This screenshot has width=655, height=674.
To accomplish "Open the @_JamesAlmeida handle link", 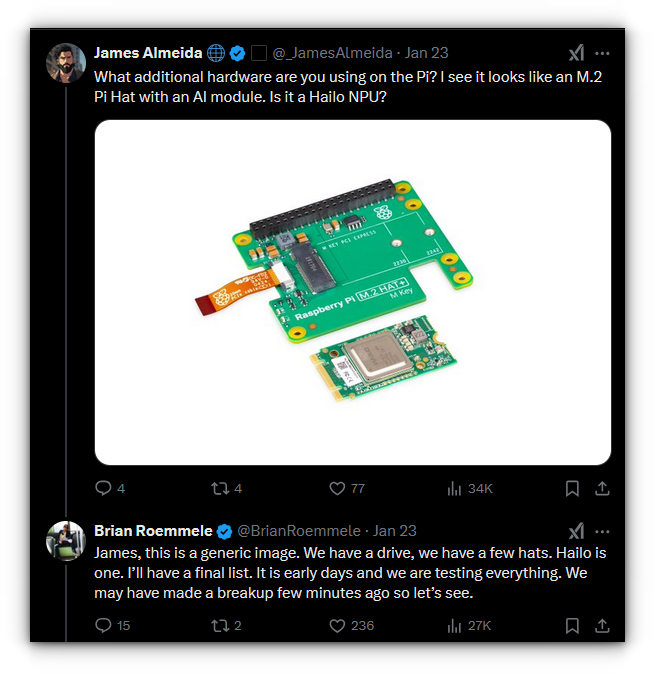I will 326,53.
